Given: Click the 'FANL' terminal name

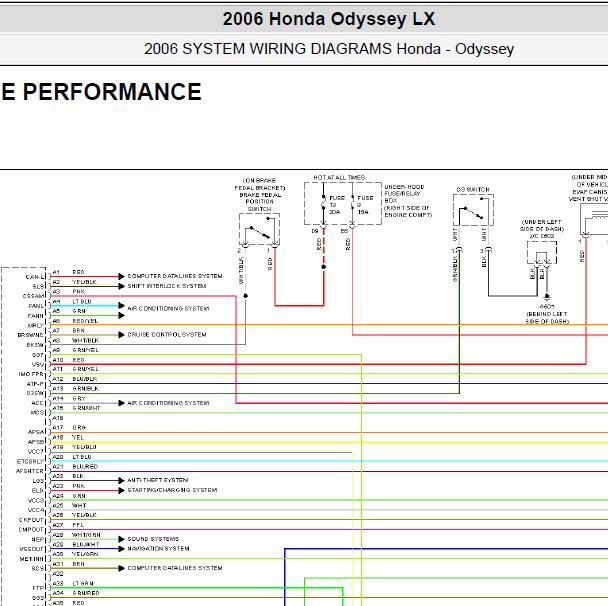Looking at the screenshot, I should tap(36, 306).
